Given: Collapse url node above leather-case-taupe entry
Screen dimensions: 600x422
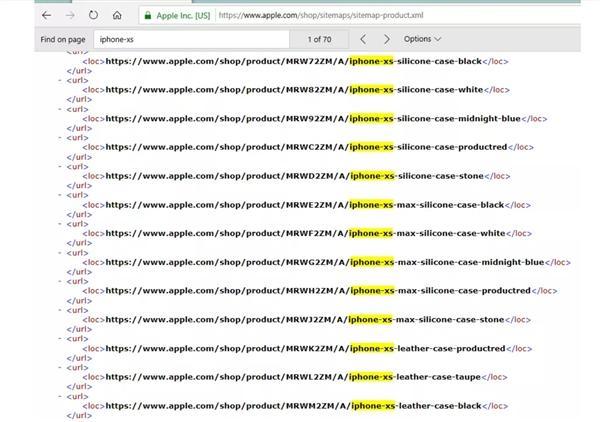Looking at the screenshot, I should [x=60, y=367].
